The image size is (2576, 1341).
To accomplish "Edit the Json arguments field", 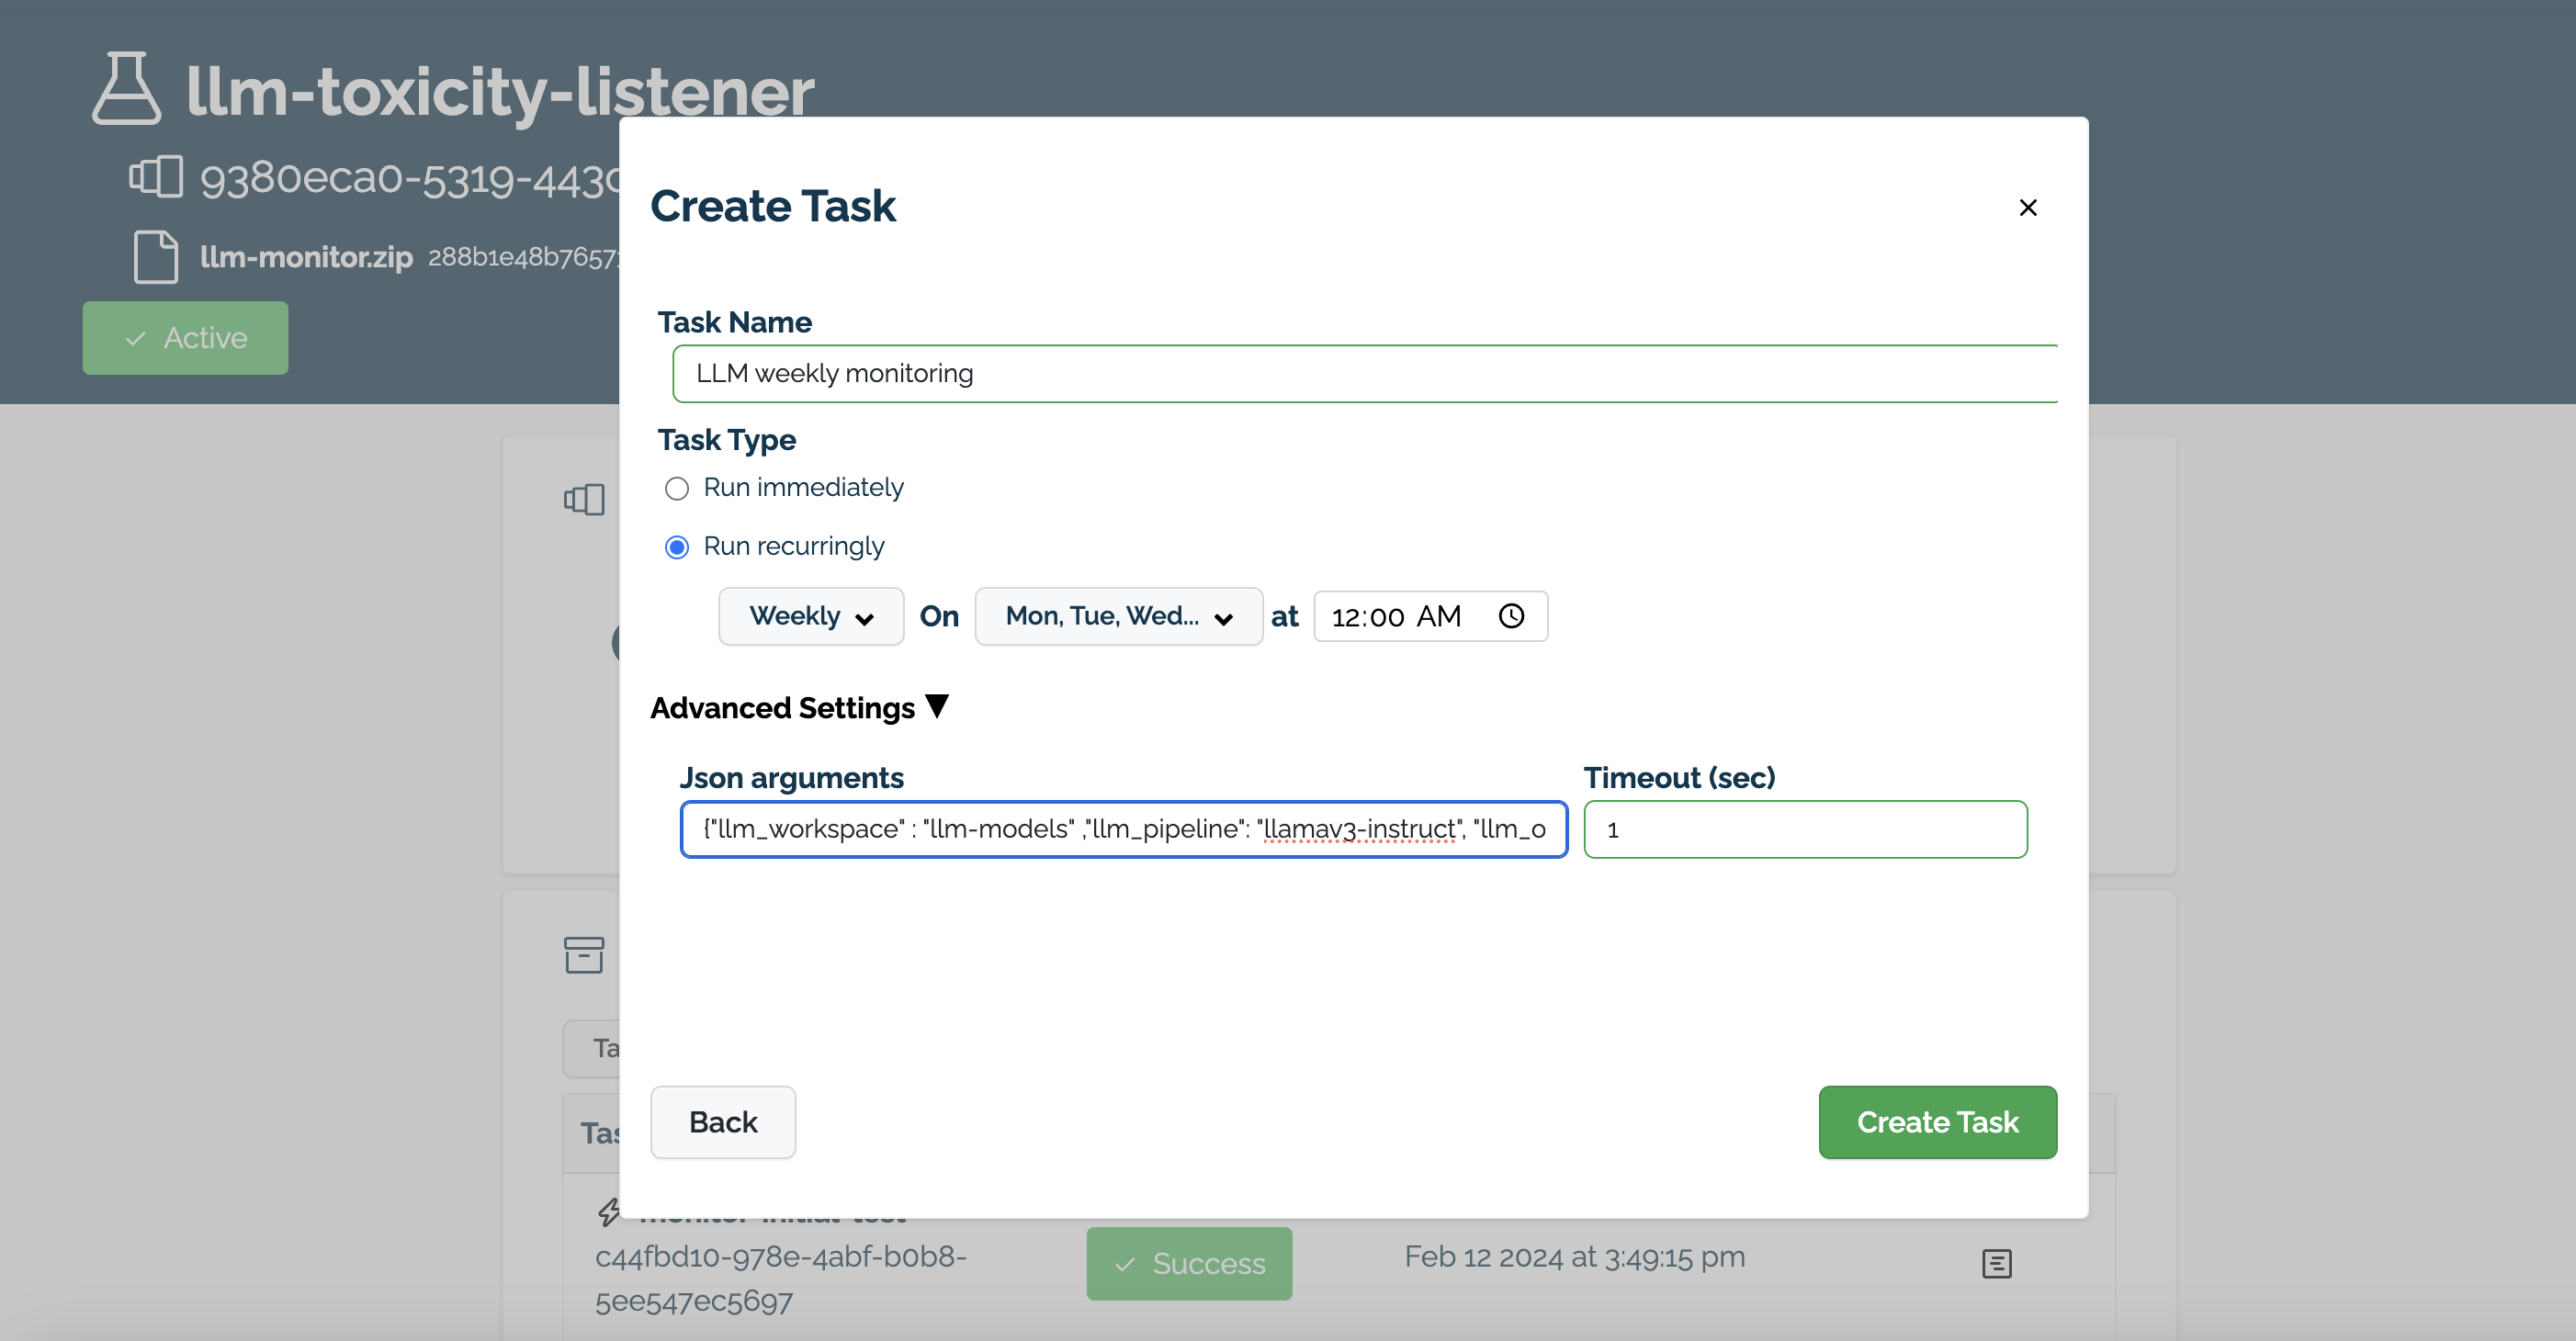I will (x=1122, y=829).
